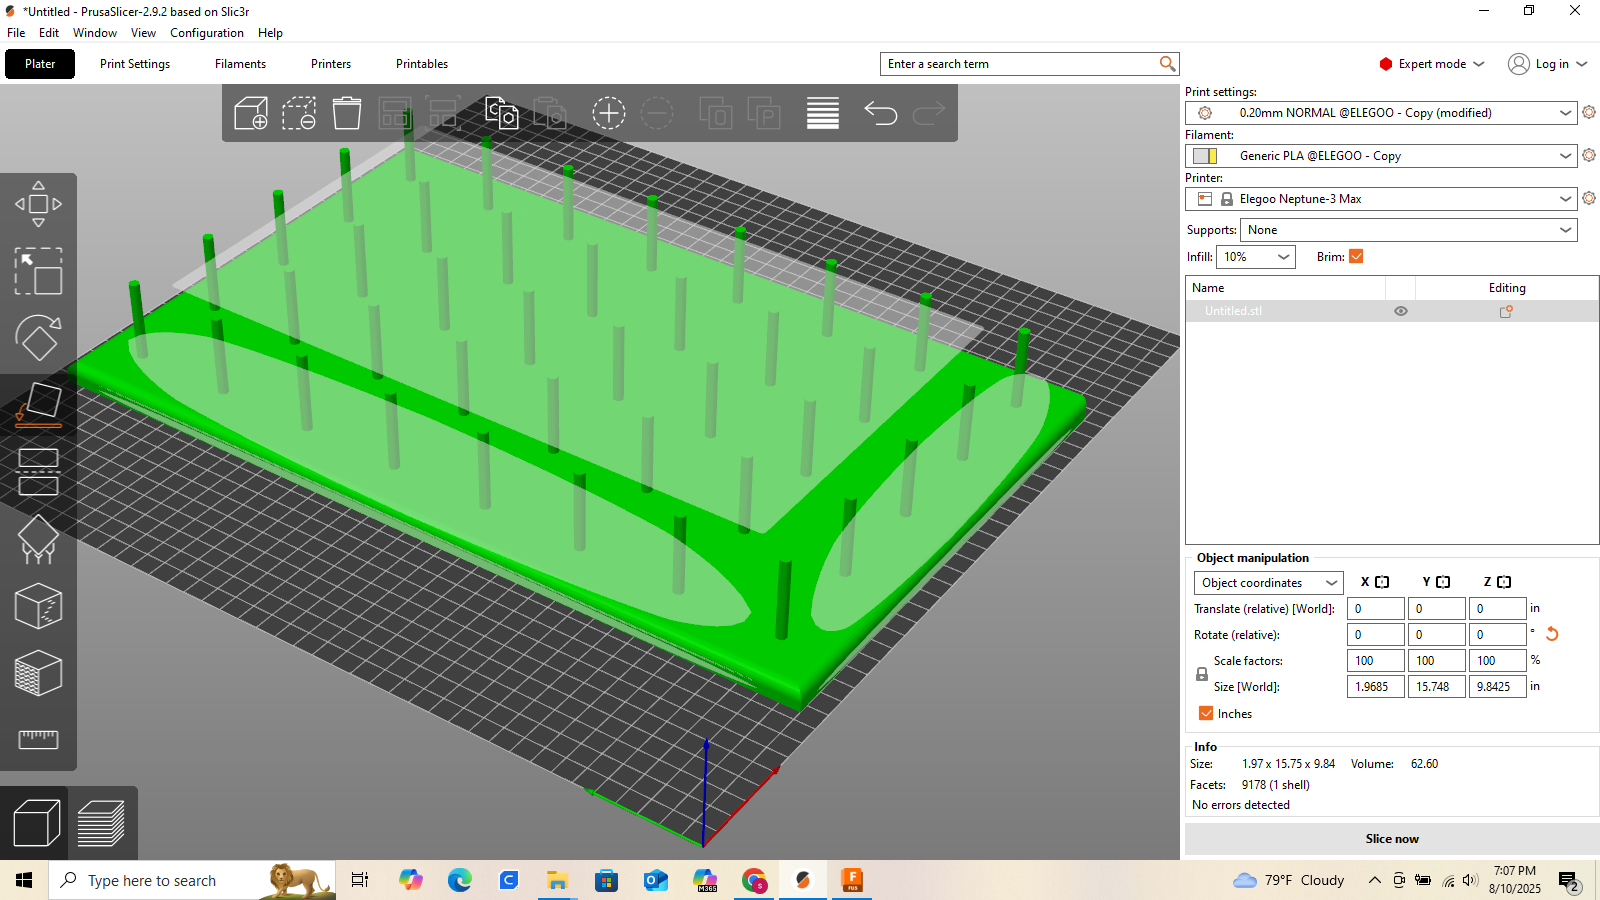The image size is (1600, 900).
Task: Toggle the Brim checkbox
Action: point(1356,256)
